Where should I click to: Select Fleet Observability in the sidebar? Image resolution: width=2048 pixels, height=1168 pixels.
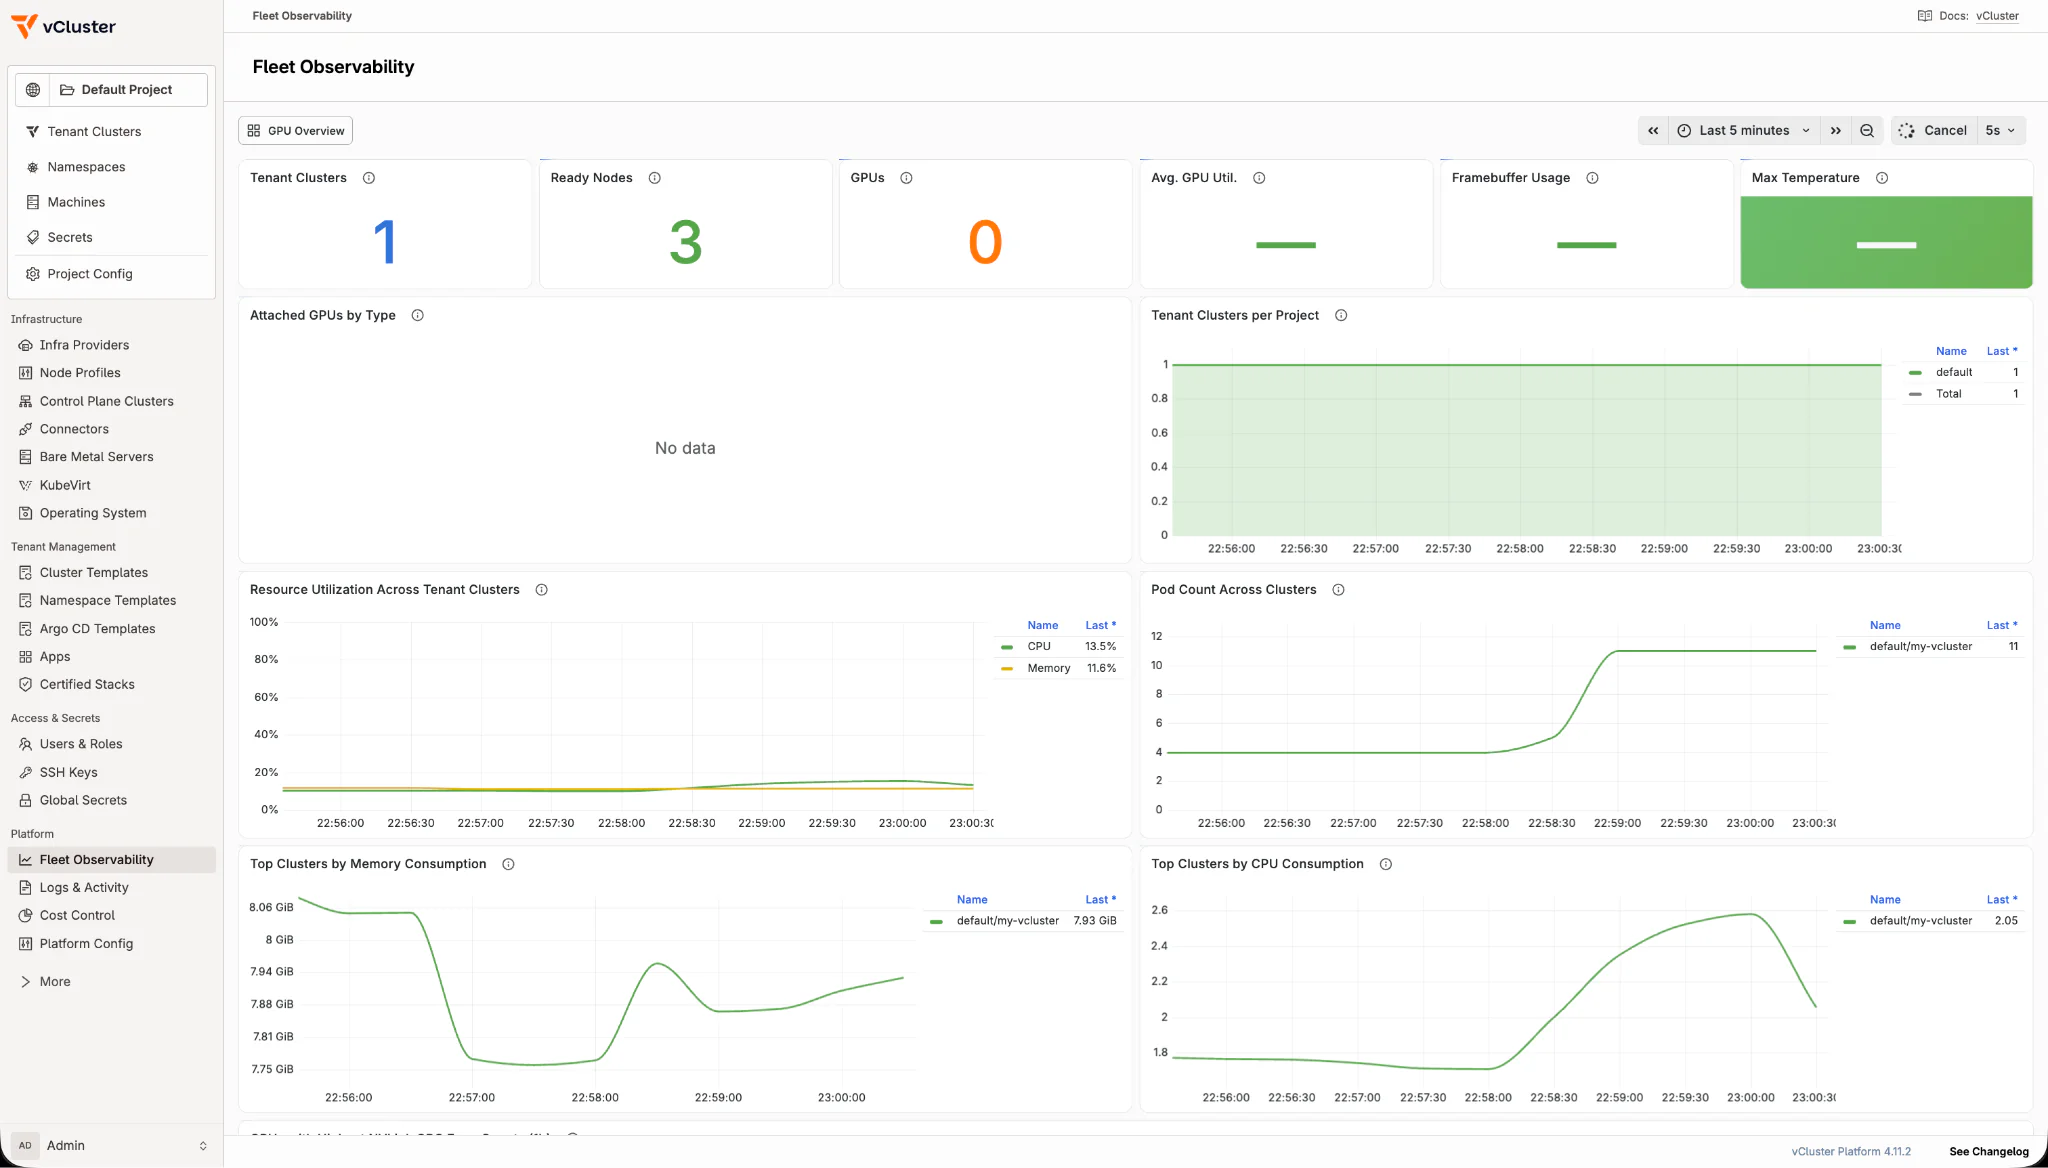(112, 860)
